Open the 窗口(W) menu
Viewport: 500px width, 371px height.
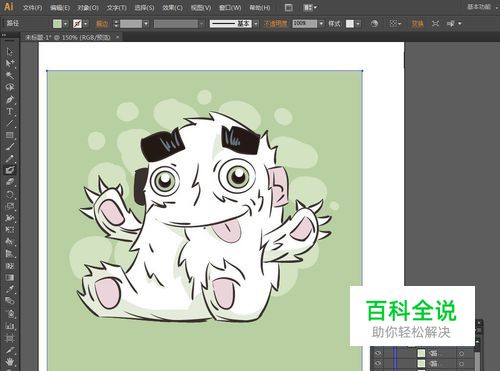pos(230,7)
